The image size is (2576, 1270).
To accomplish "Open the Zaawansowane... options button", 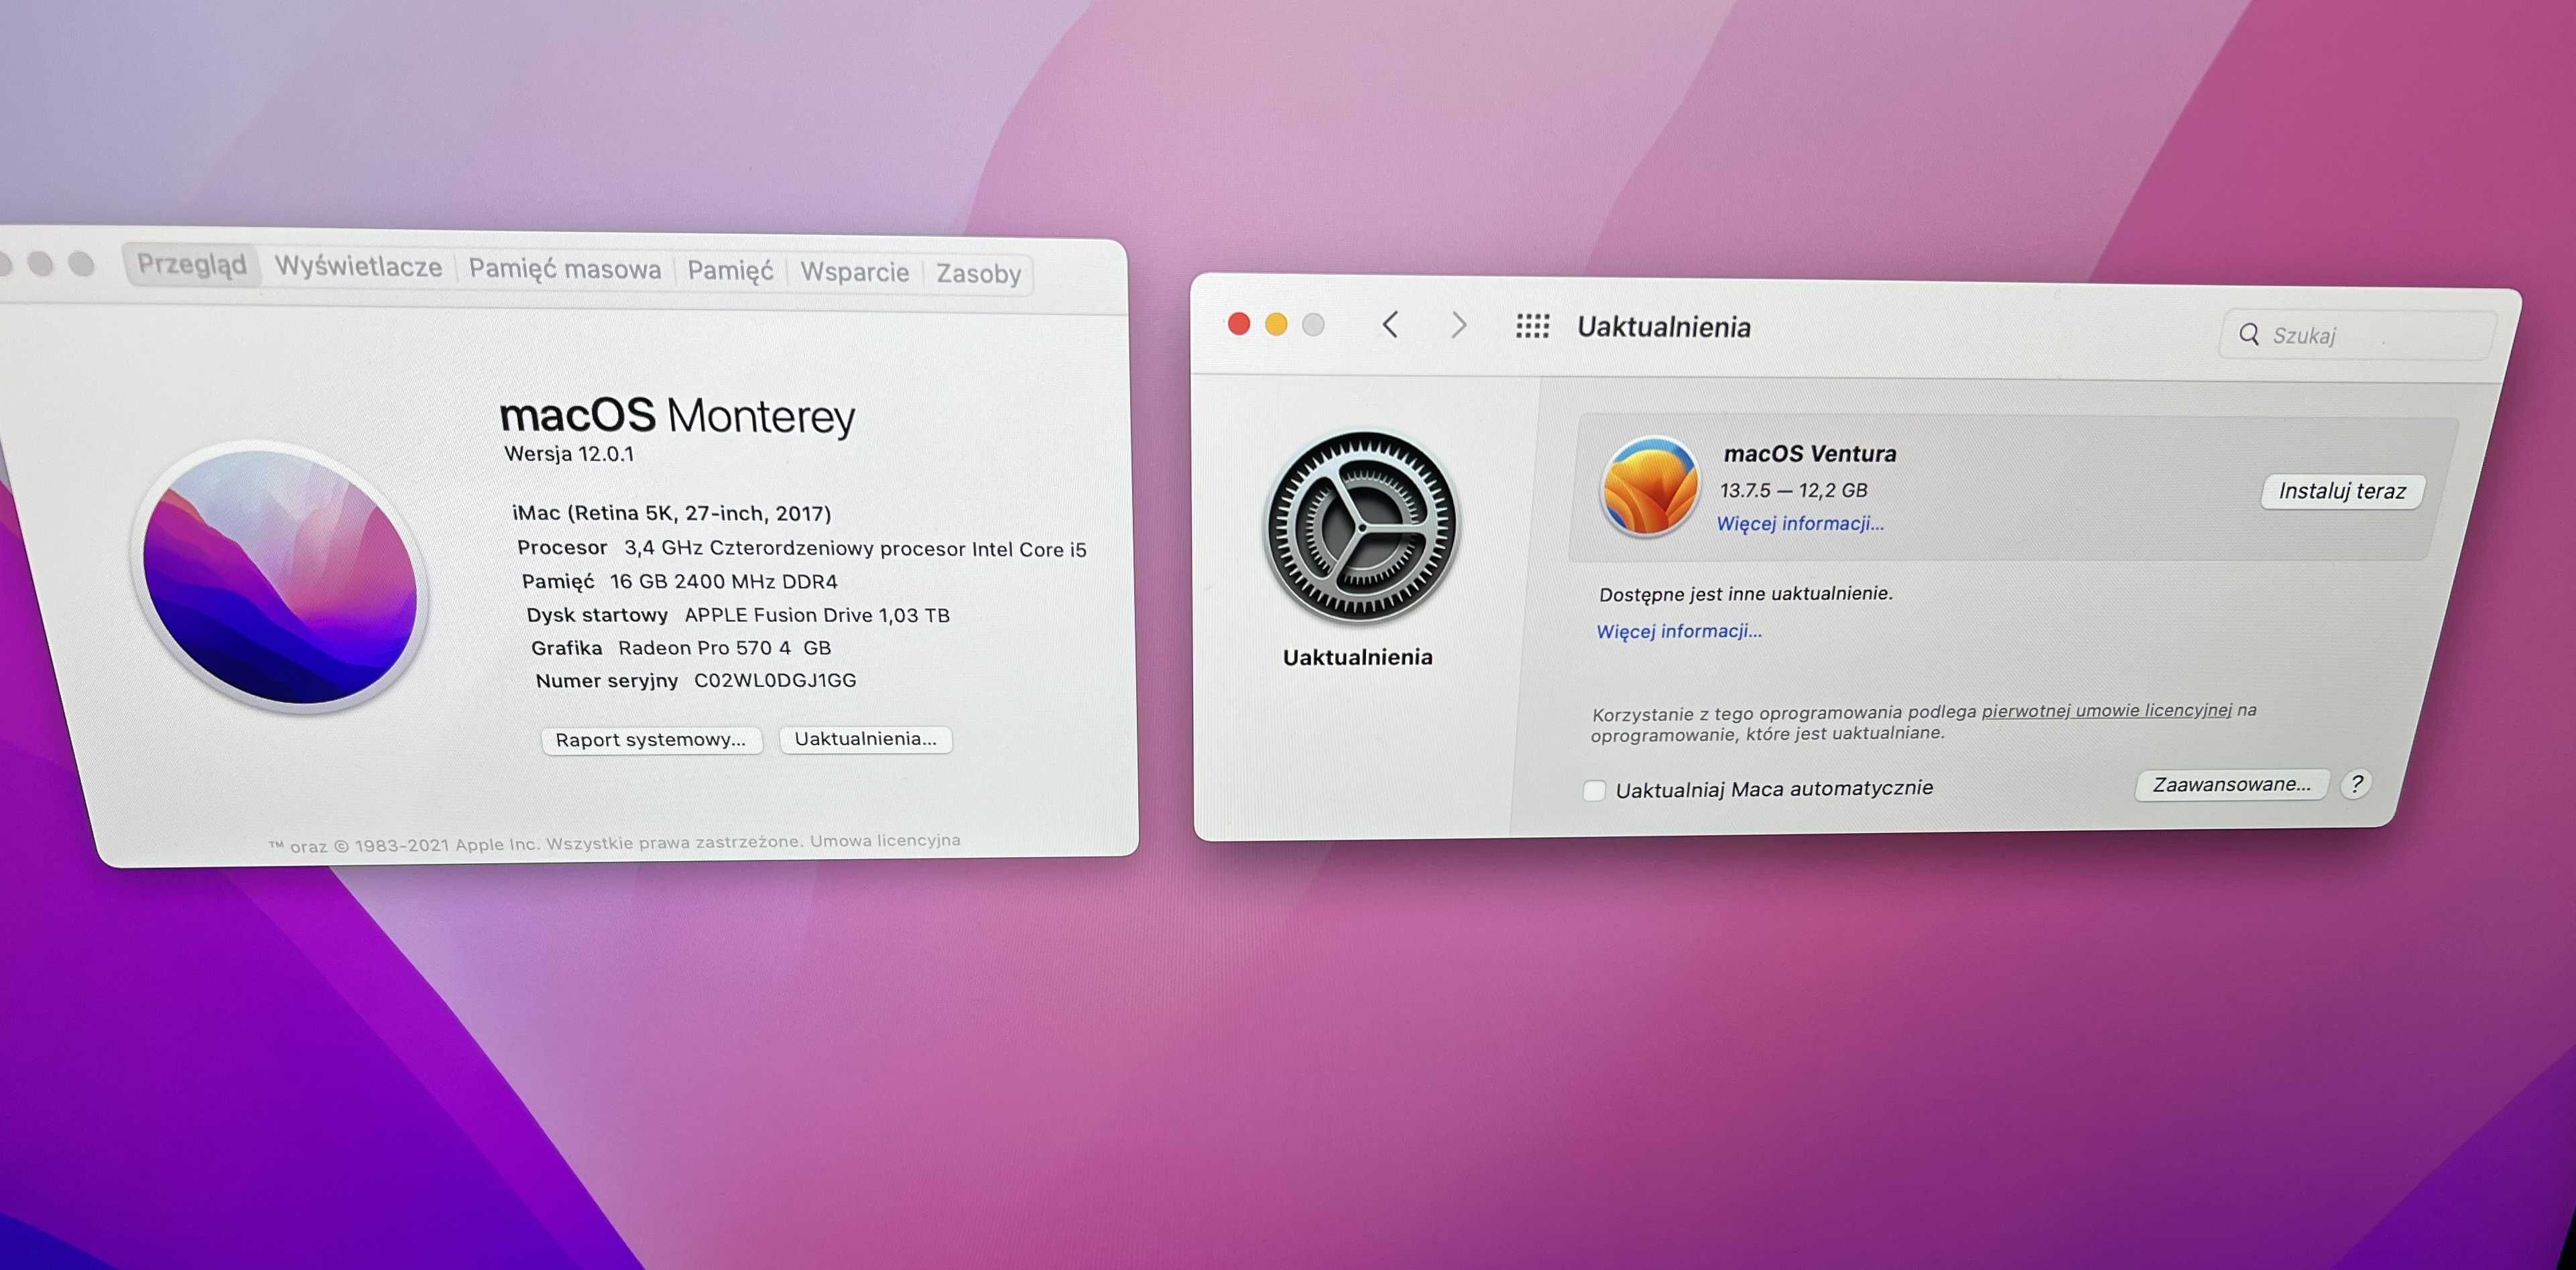I will click(2232, 784).
